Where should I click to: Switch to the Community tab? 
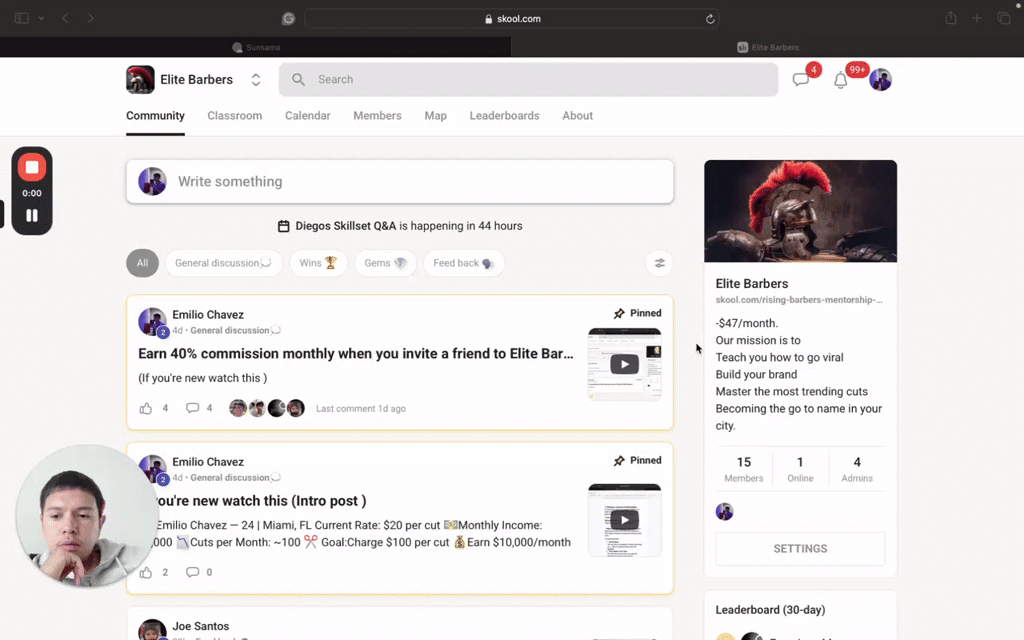pos(155,116)
